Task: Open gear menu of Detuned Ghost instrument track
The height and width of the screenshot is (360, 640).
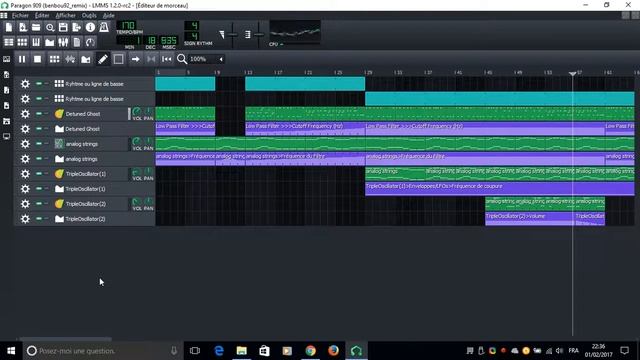Action: [x=25, y=114]
